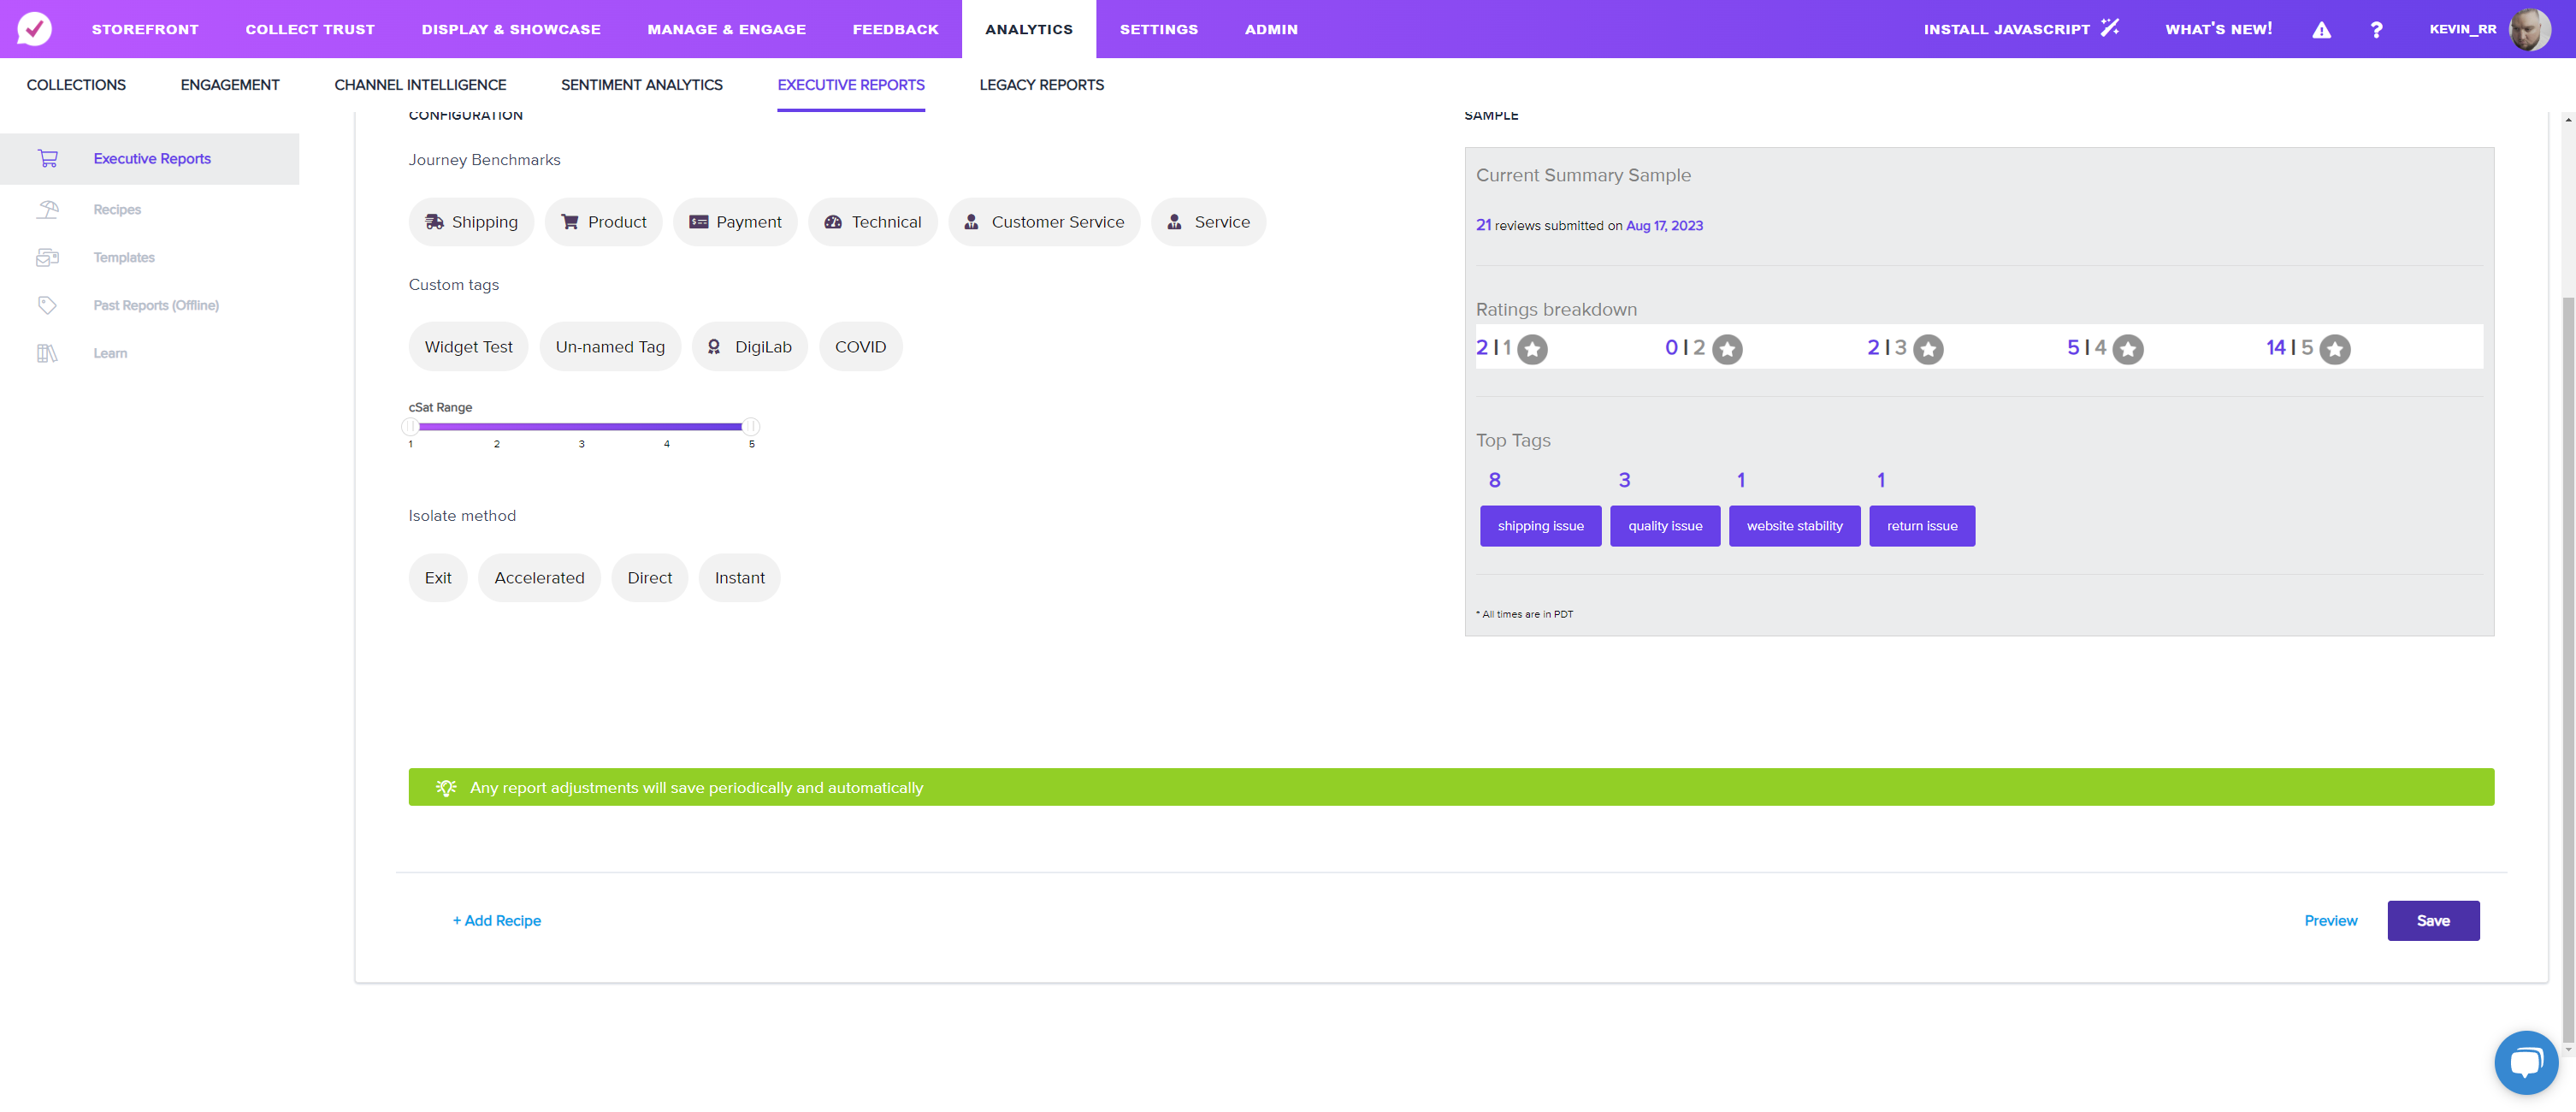
Task: Open the Settings top menu
Action: tap(1158, 29)
